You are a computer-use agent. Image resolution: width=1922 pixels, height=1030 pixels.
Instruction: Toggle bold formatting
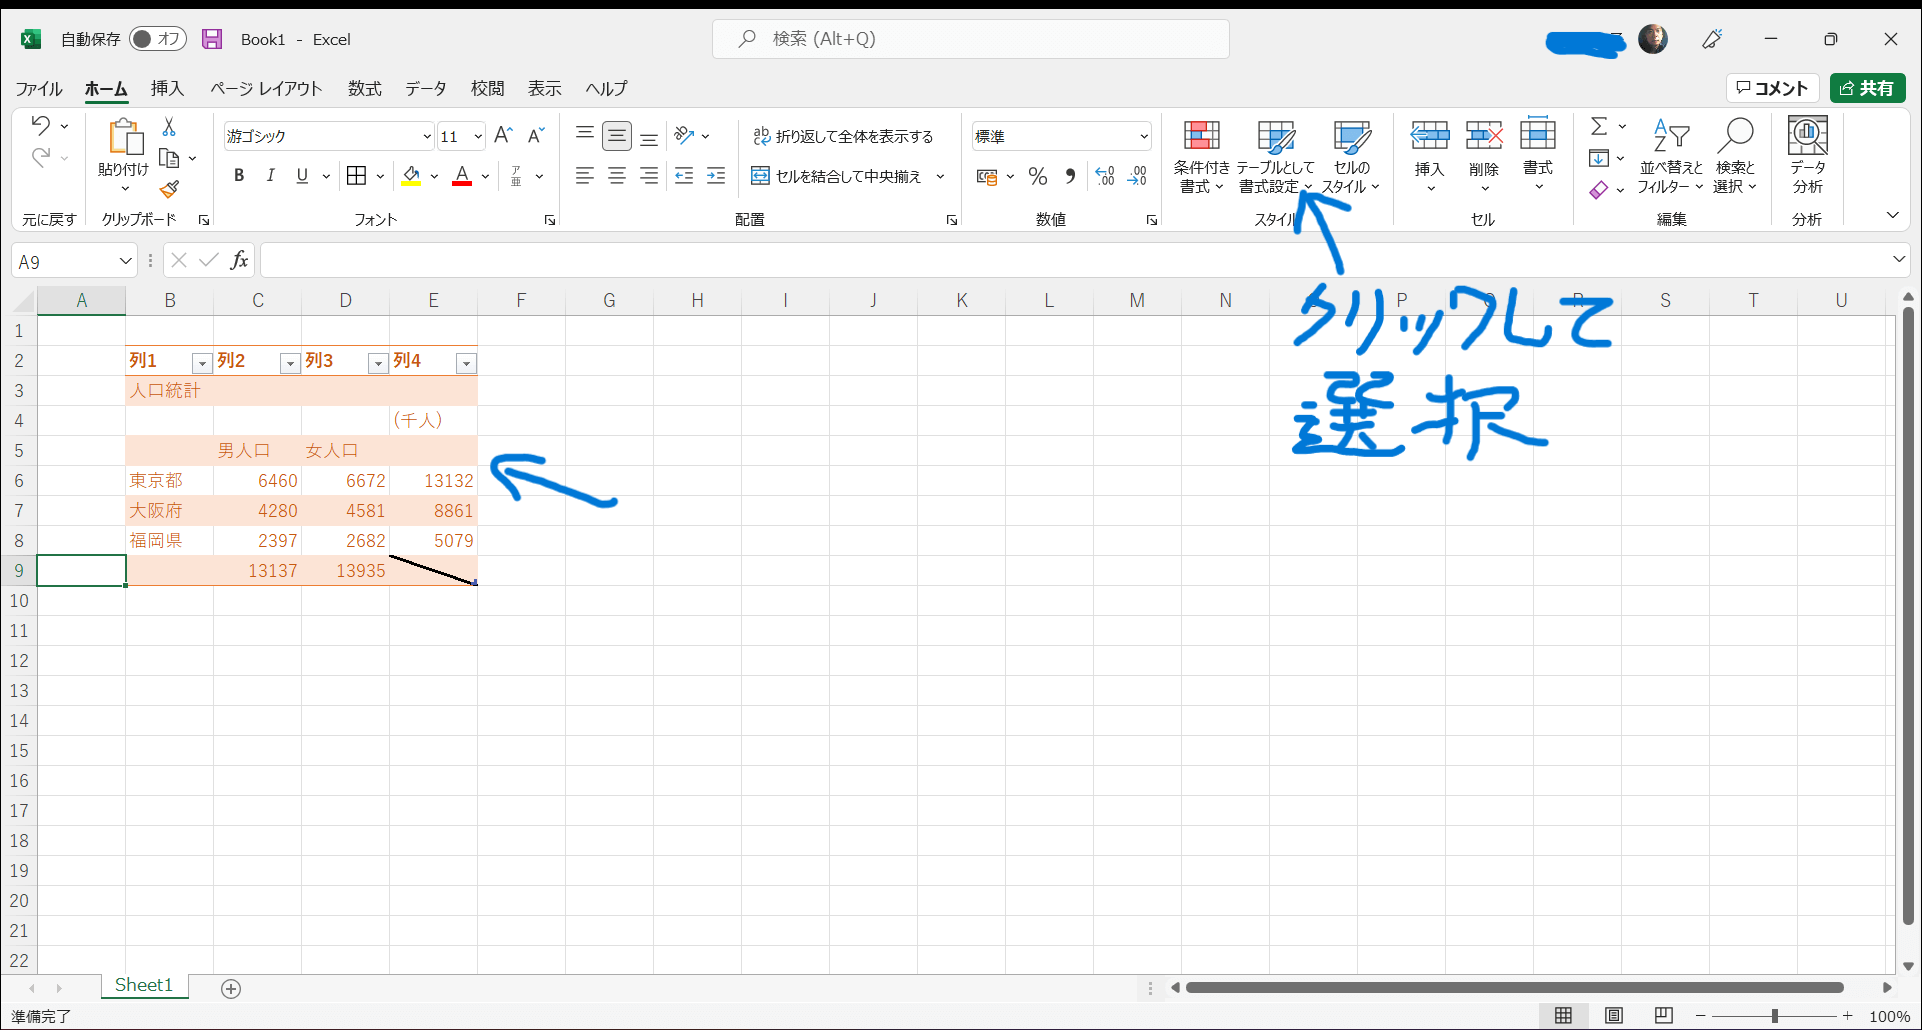(x=239, y=176)
